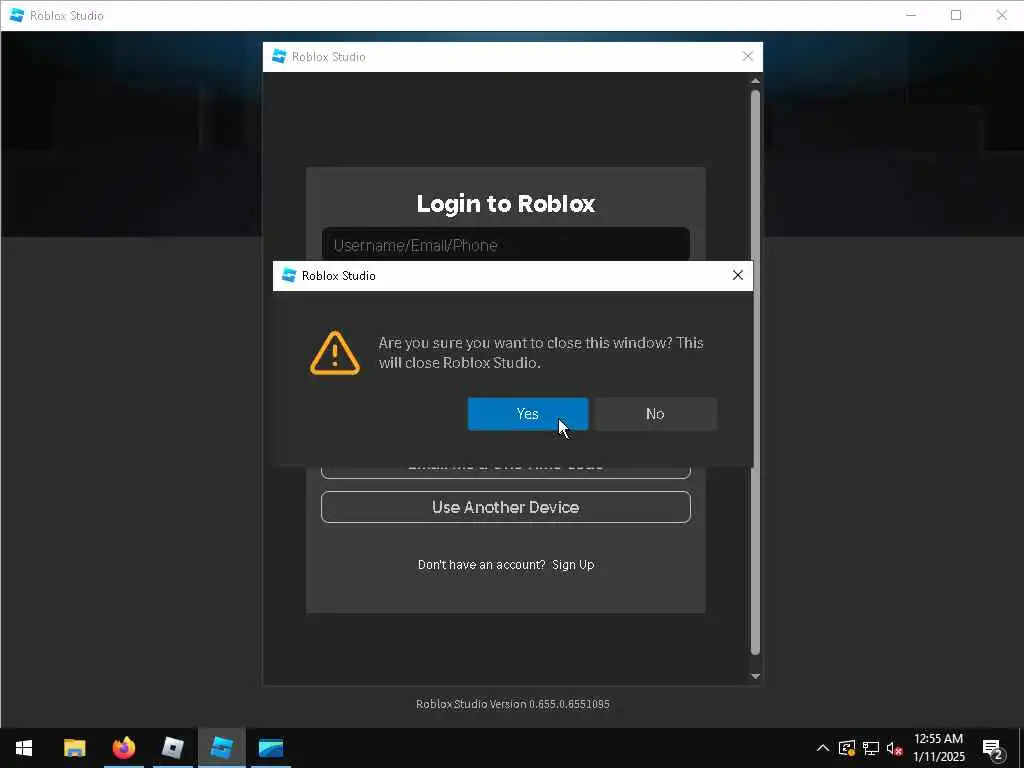Close the Roblox Studio login window

pyautogui.click(x=748, y=57)
